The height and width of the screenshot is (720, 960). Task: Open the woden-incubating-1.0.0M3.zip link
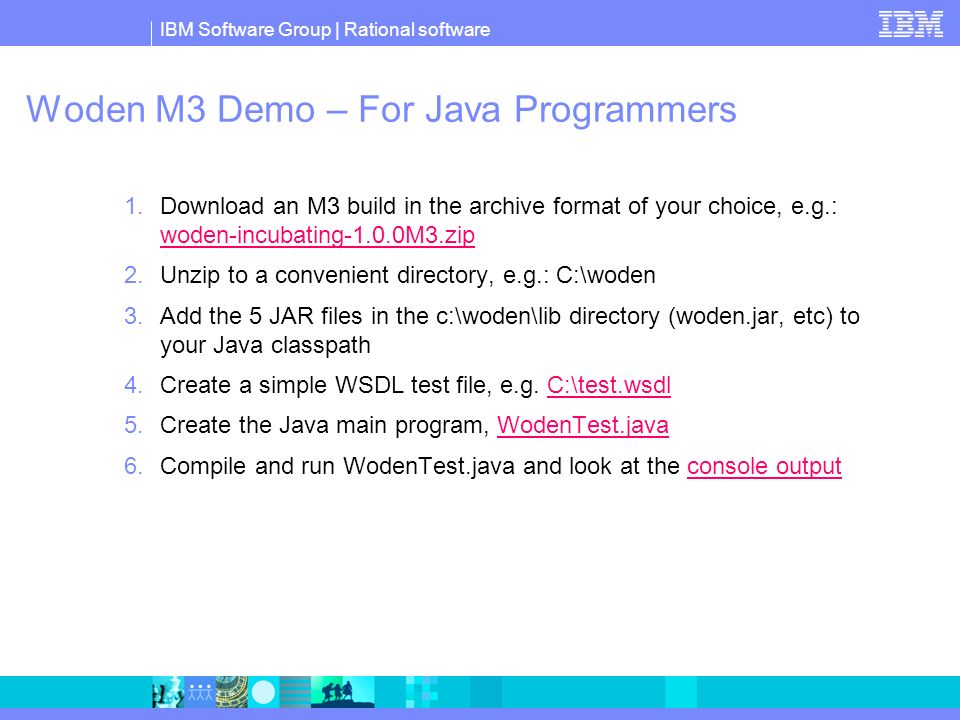click(x=317, y=235)
